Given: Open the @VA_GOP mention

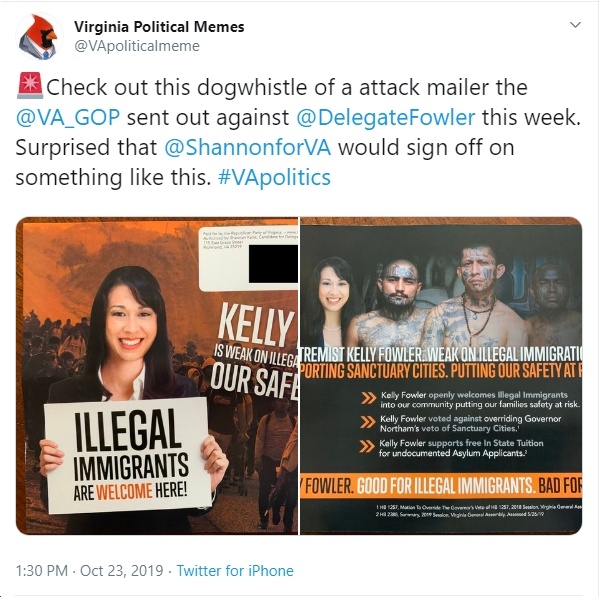Looking at the screenshot, I should [x=68, y=117].
